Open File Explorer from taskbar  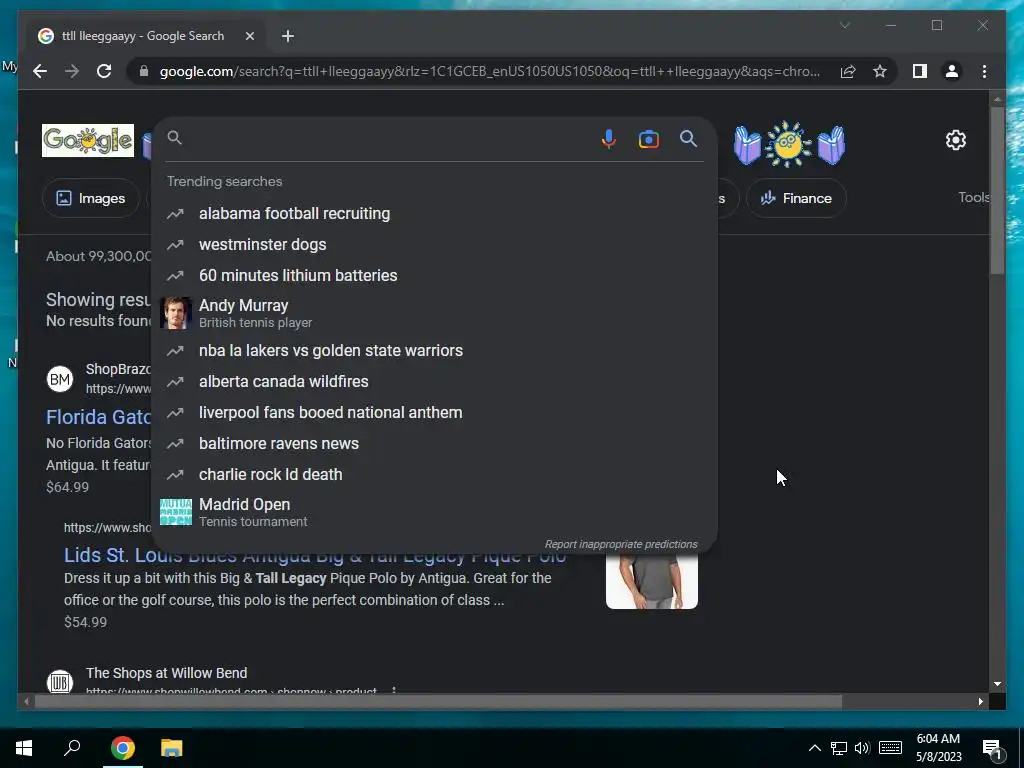(x=172, y=748)
